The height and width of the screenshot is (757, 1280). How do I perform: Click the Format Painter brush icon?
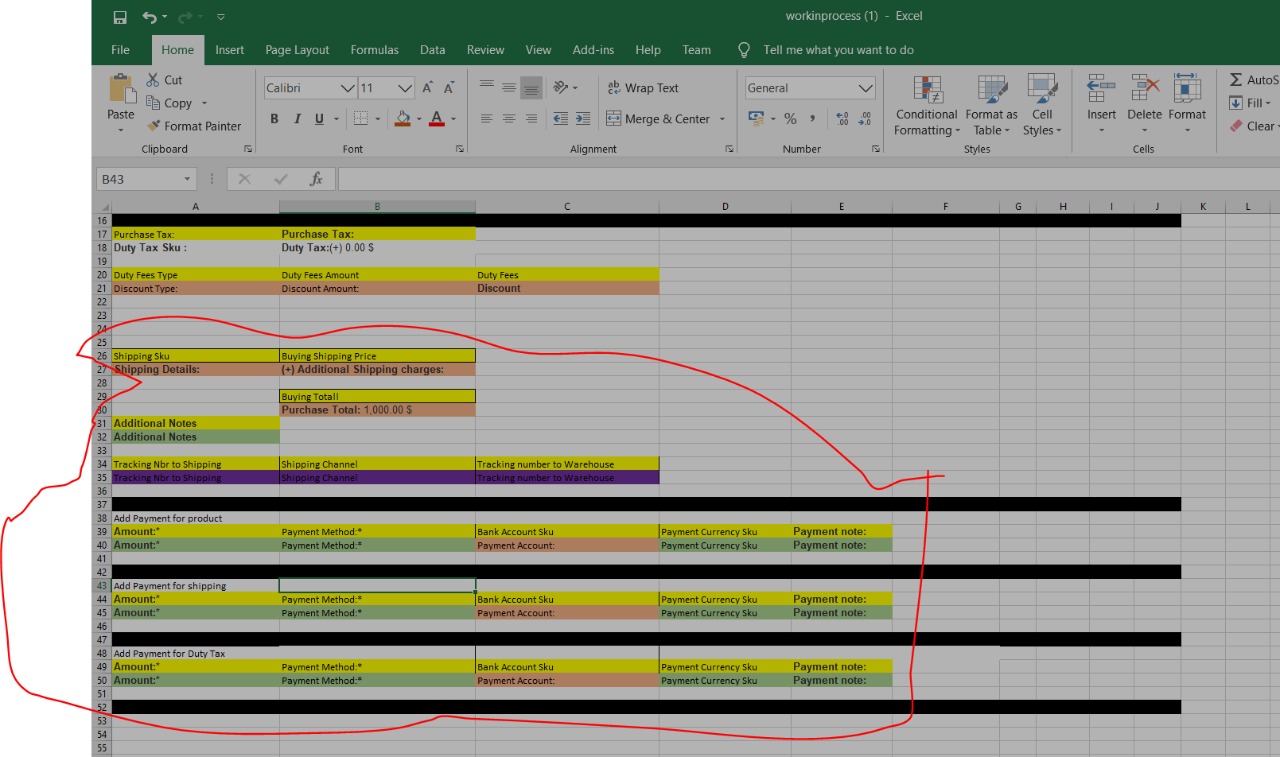point(154,126)
